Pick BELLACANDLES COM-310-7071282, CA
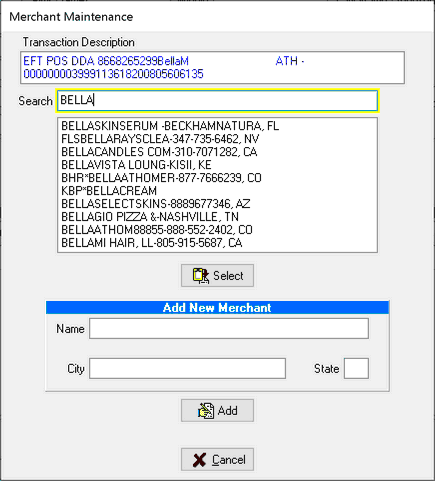The height and width of the screenshot is (481, 435). (217, 152)
